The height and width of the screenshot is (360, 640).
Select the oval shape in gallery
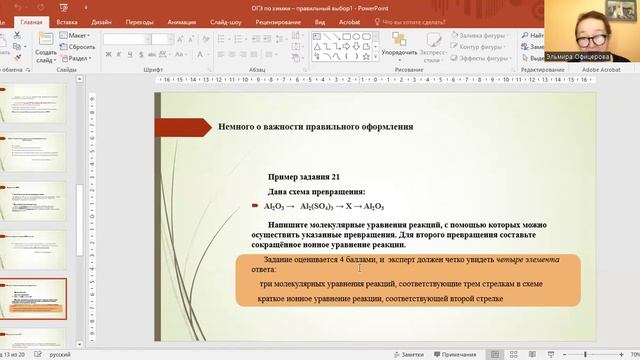356,37
